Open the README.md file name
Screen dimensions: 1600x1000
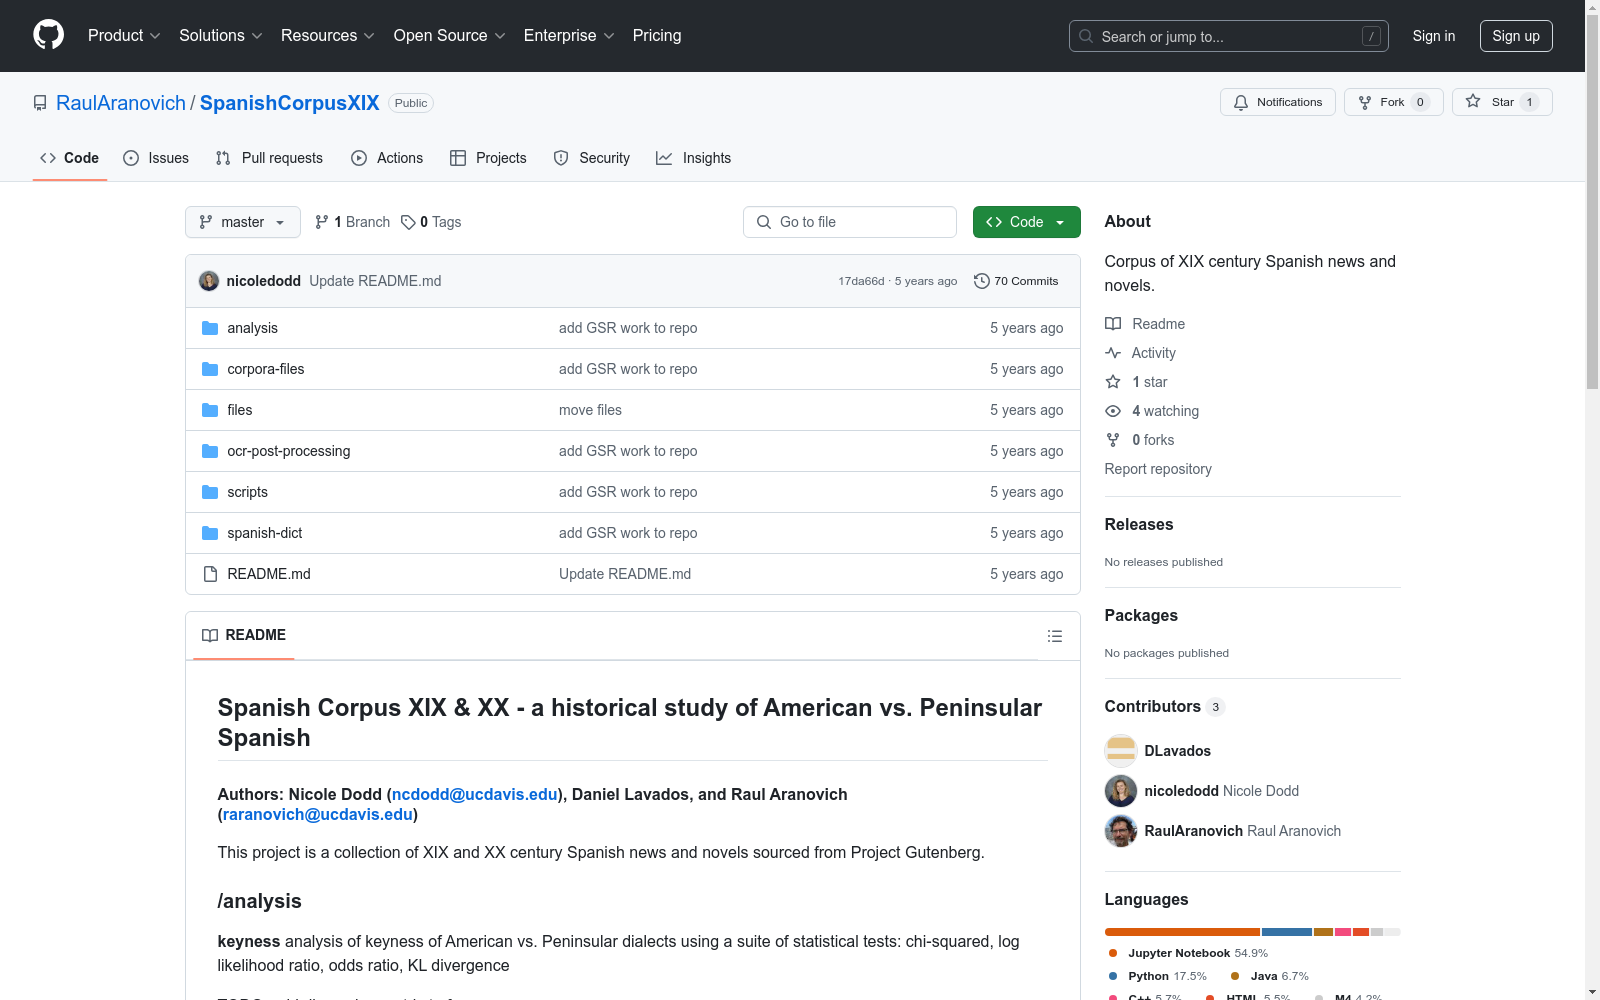[x=269, y=574]
